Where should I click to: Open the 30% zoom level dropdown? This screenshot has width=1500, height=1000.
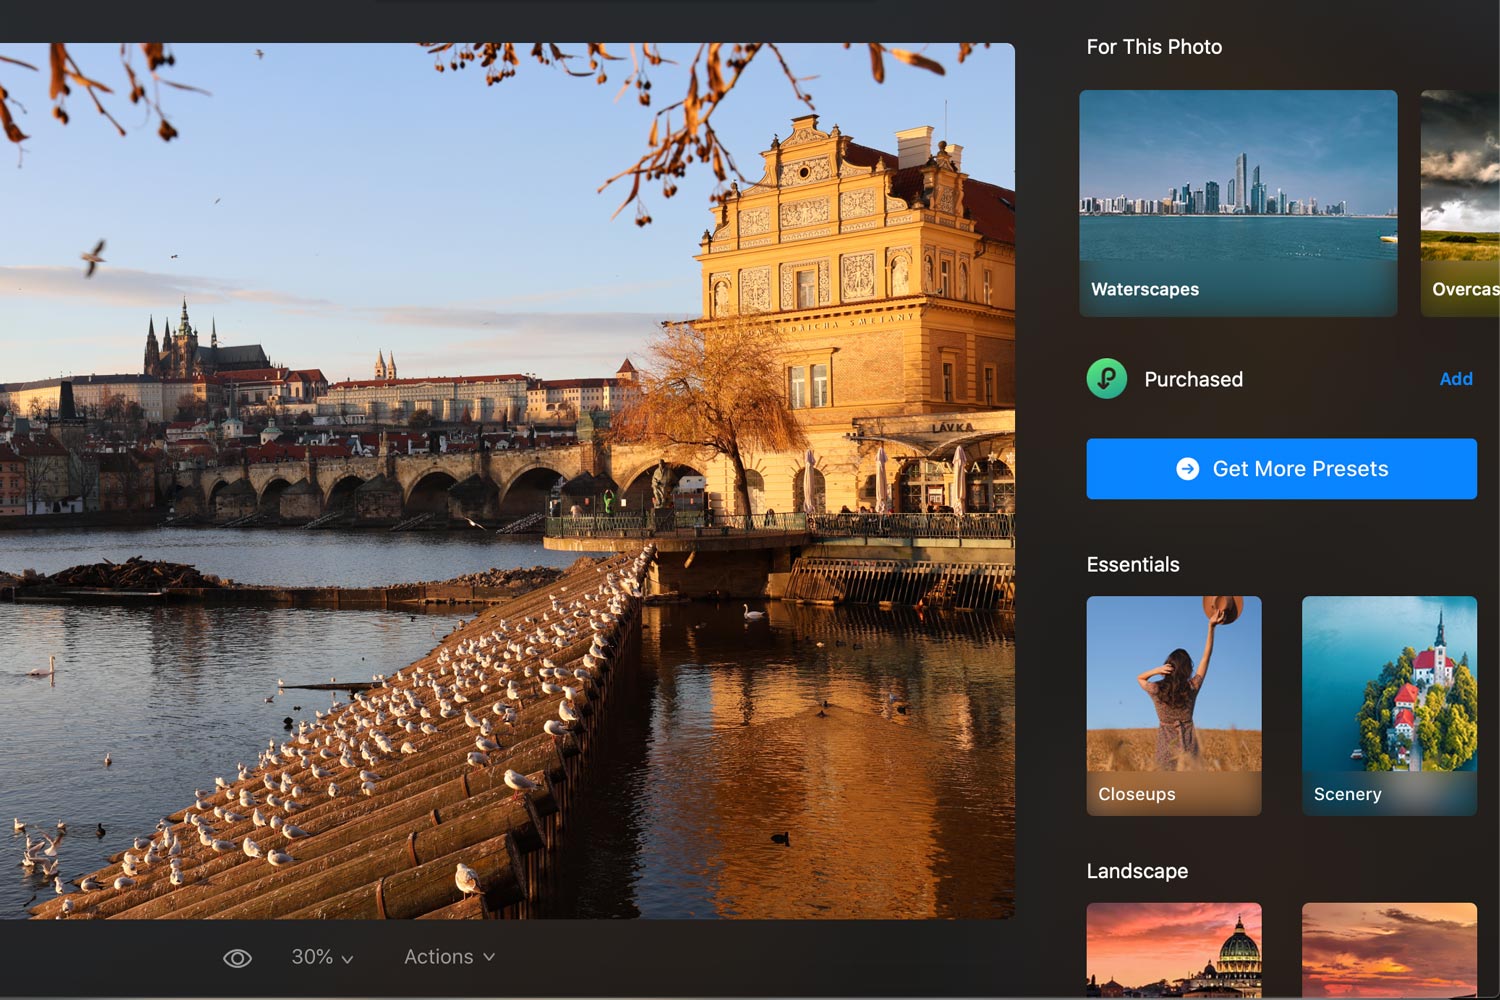321,957
